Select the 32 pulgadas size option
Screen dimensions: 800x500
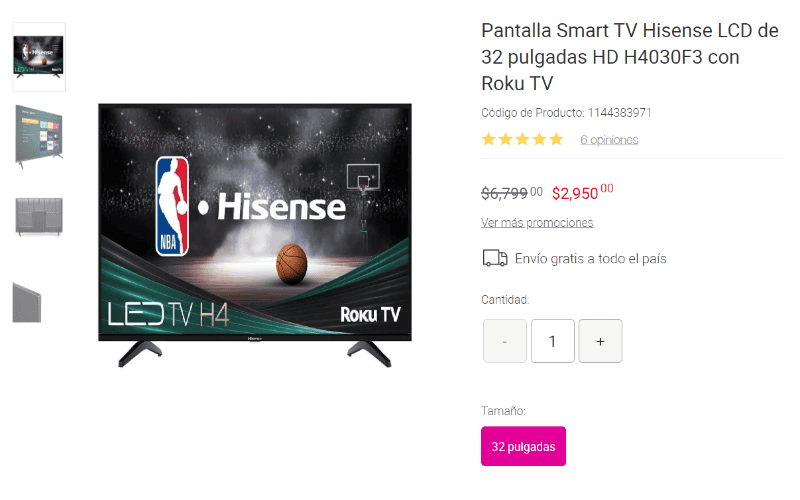523,446
